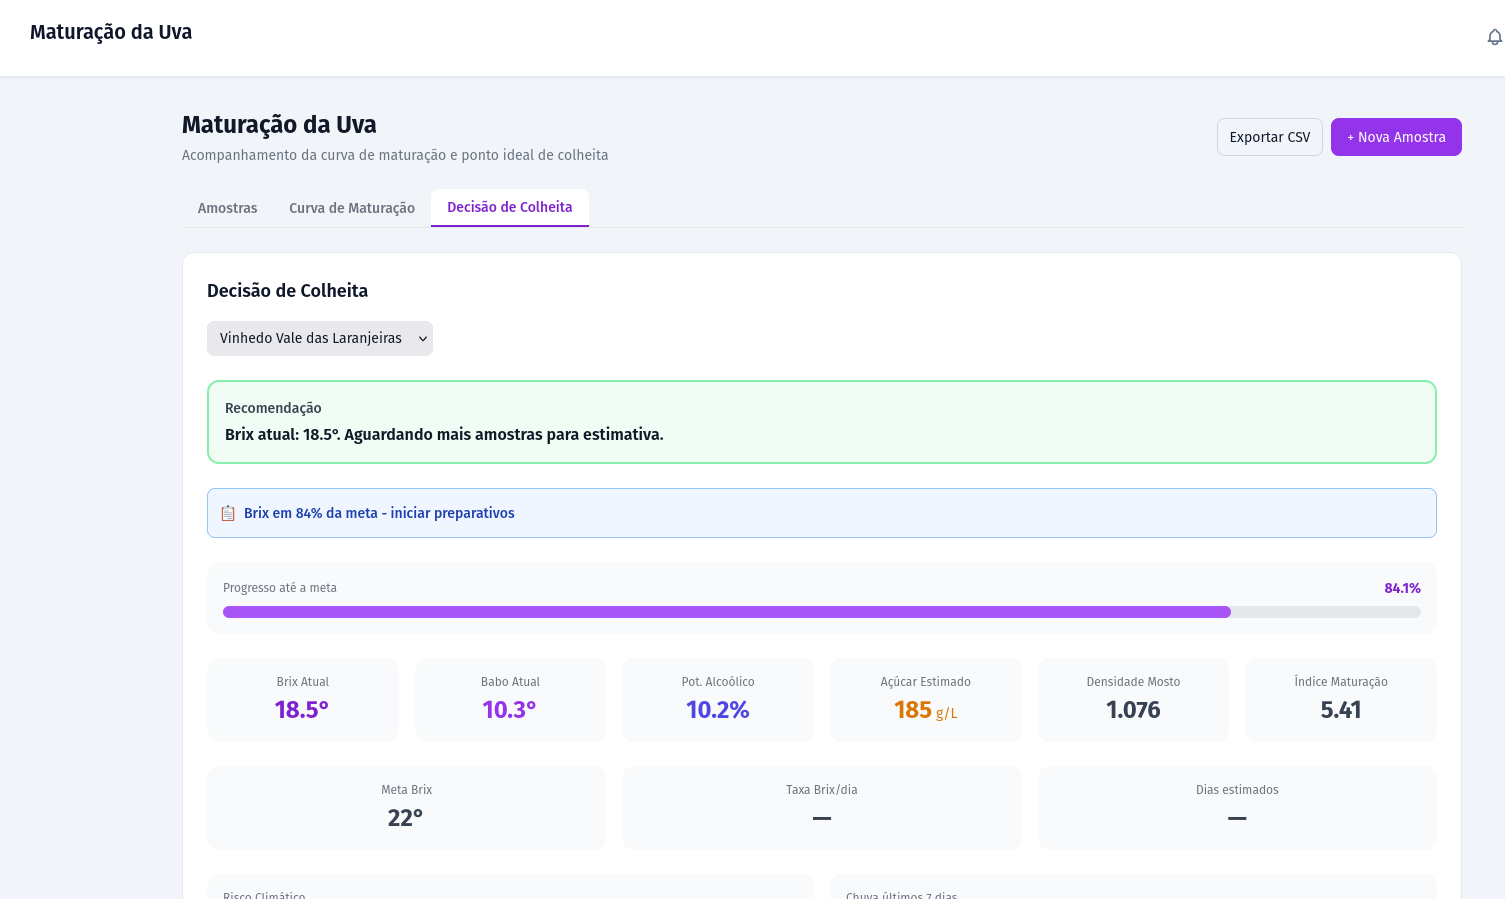Add a sample with + Nova Amostra
Viewport: 1505px width, 899px height.
(x=1395, y=137)
